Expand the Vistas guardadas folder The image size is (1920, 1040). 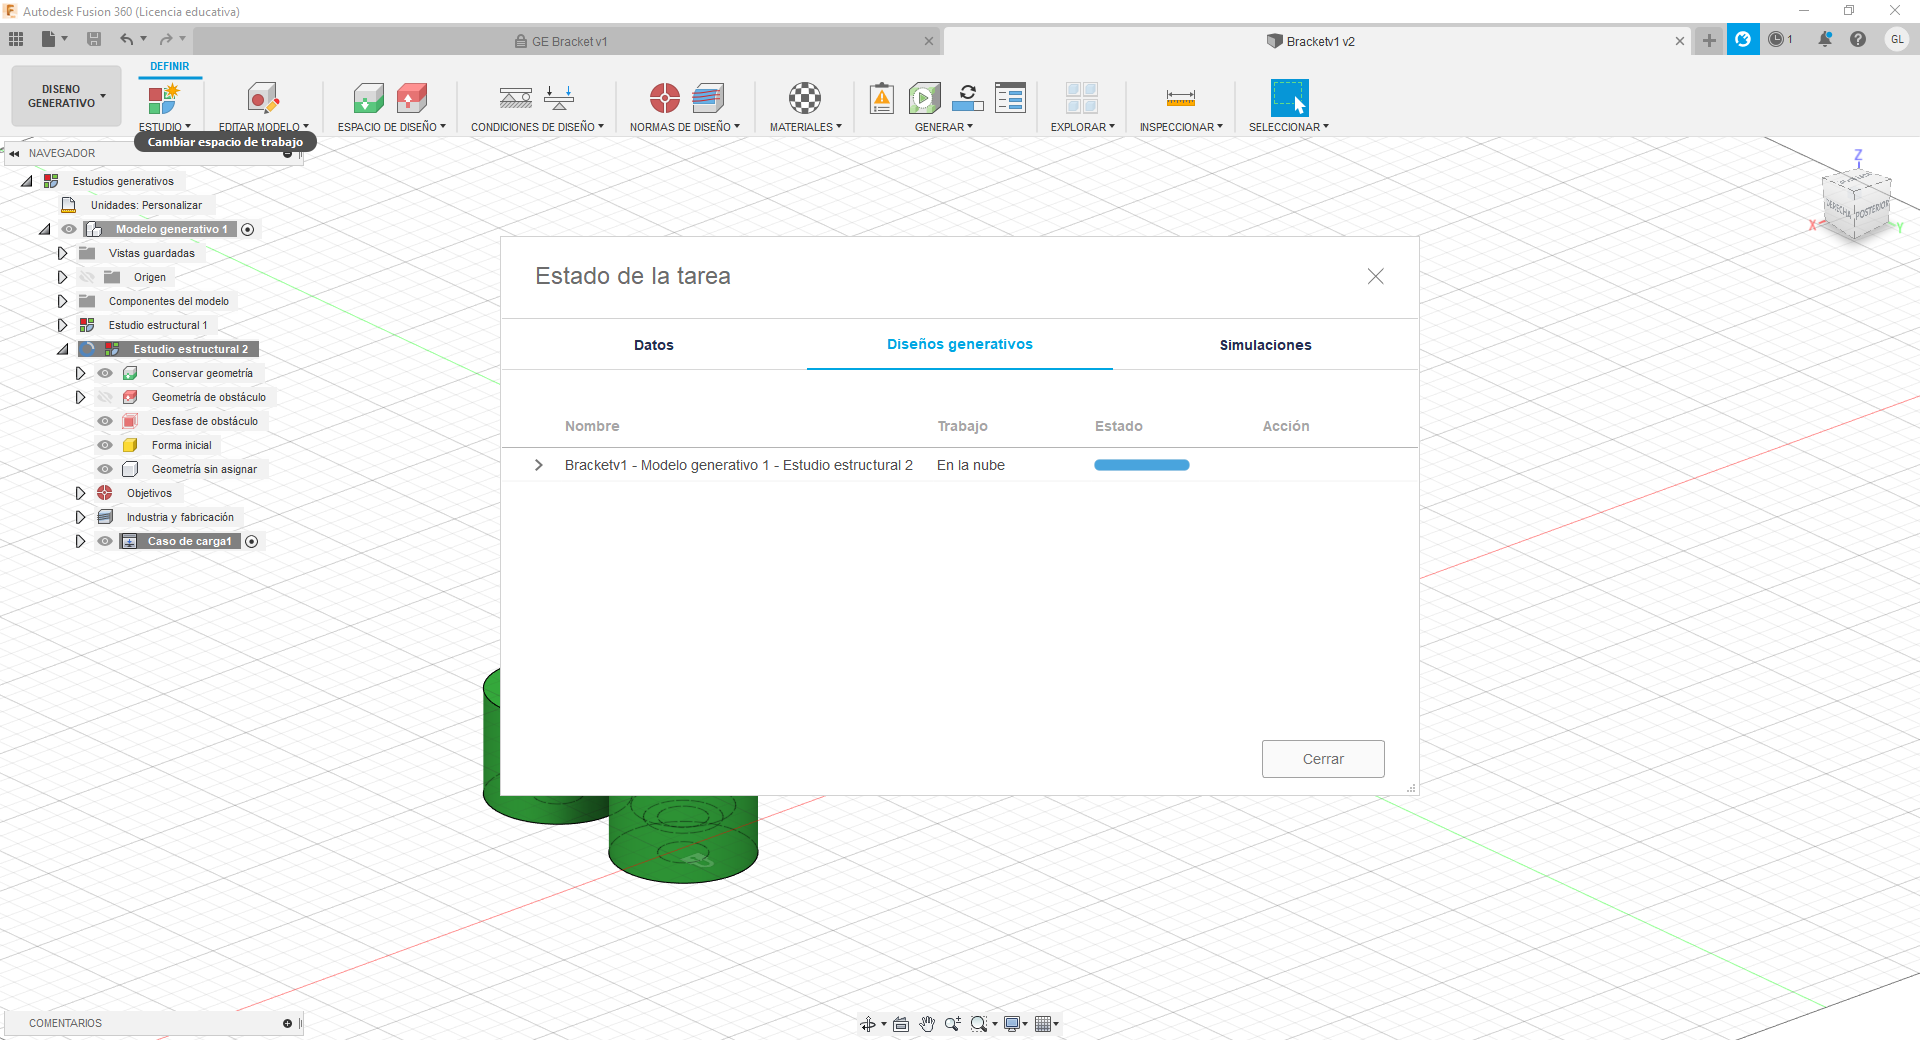tap(62, 253)
